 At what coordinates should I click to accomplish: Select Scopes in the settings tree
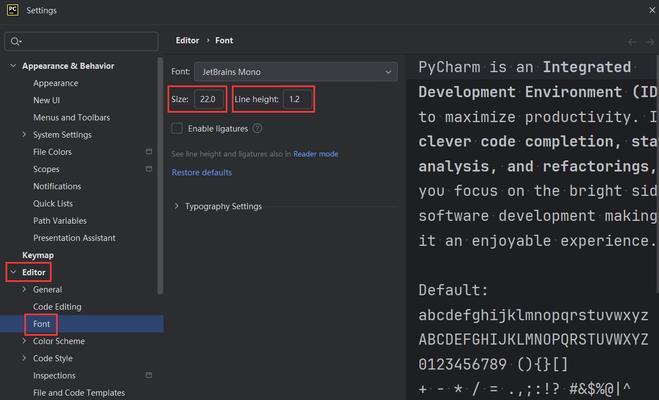click(46, 169)
